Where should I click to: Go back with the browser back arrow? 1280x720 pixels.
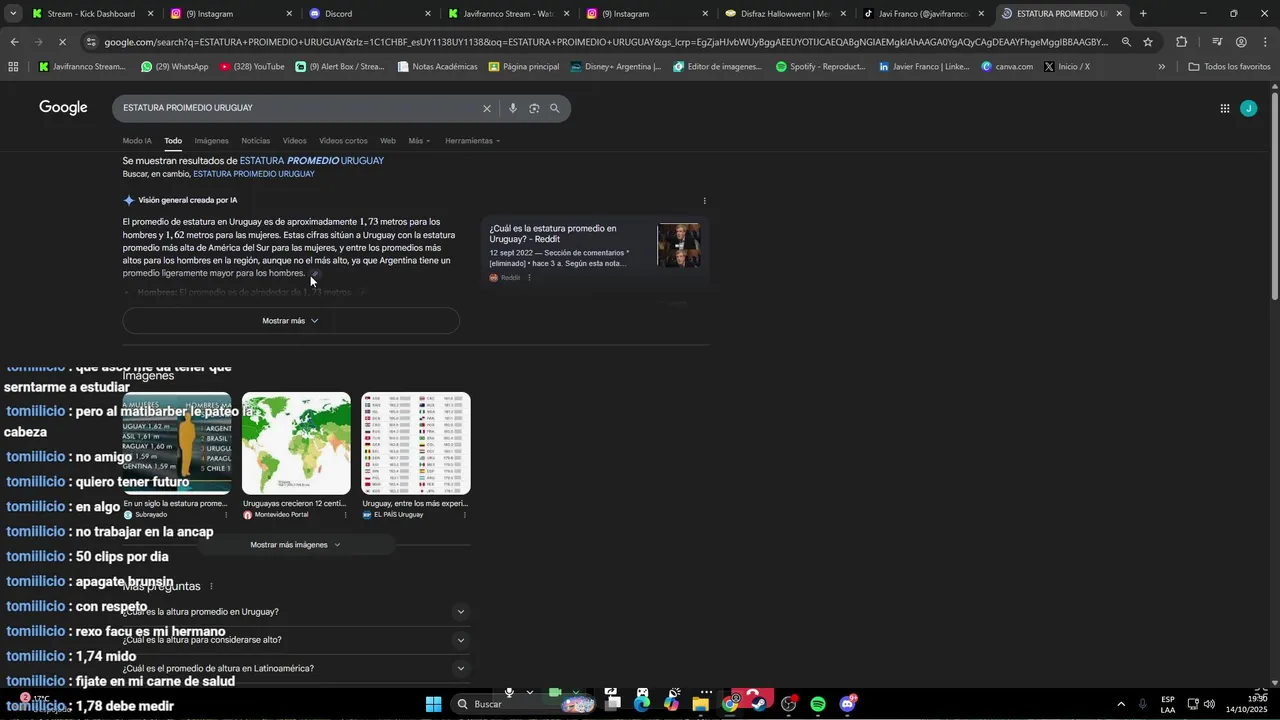tap(14, 42)
